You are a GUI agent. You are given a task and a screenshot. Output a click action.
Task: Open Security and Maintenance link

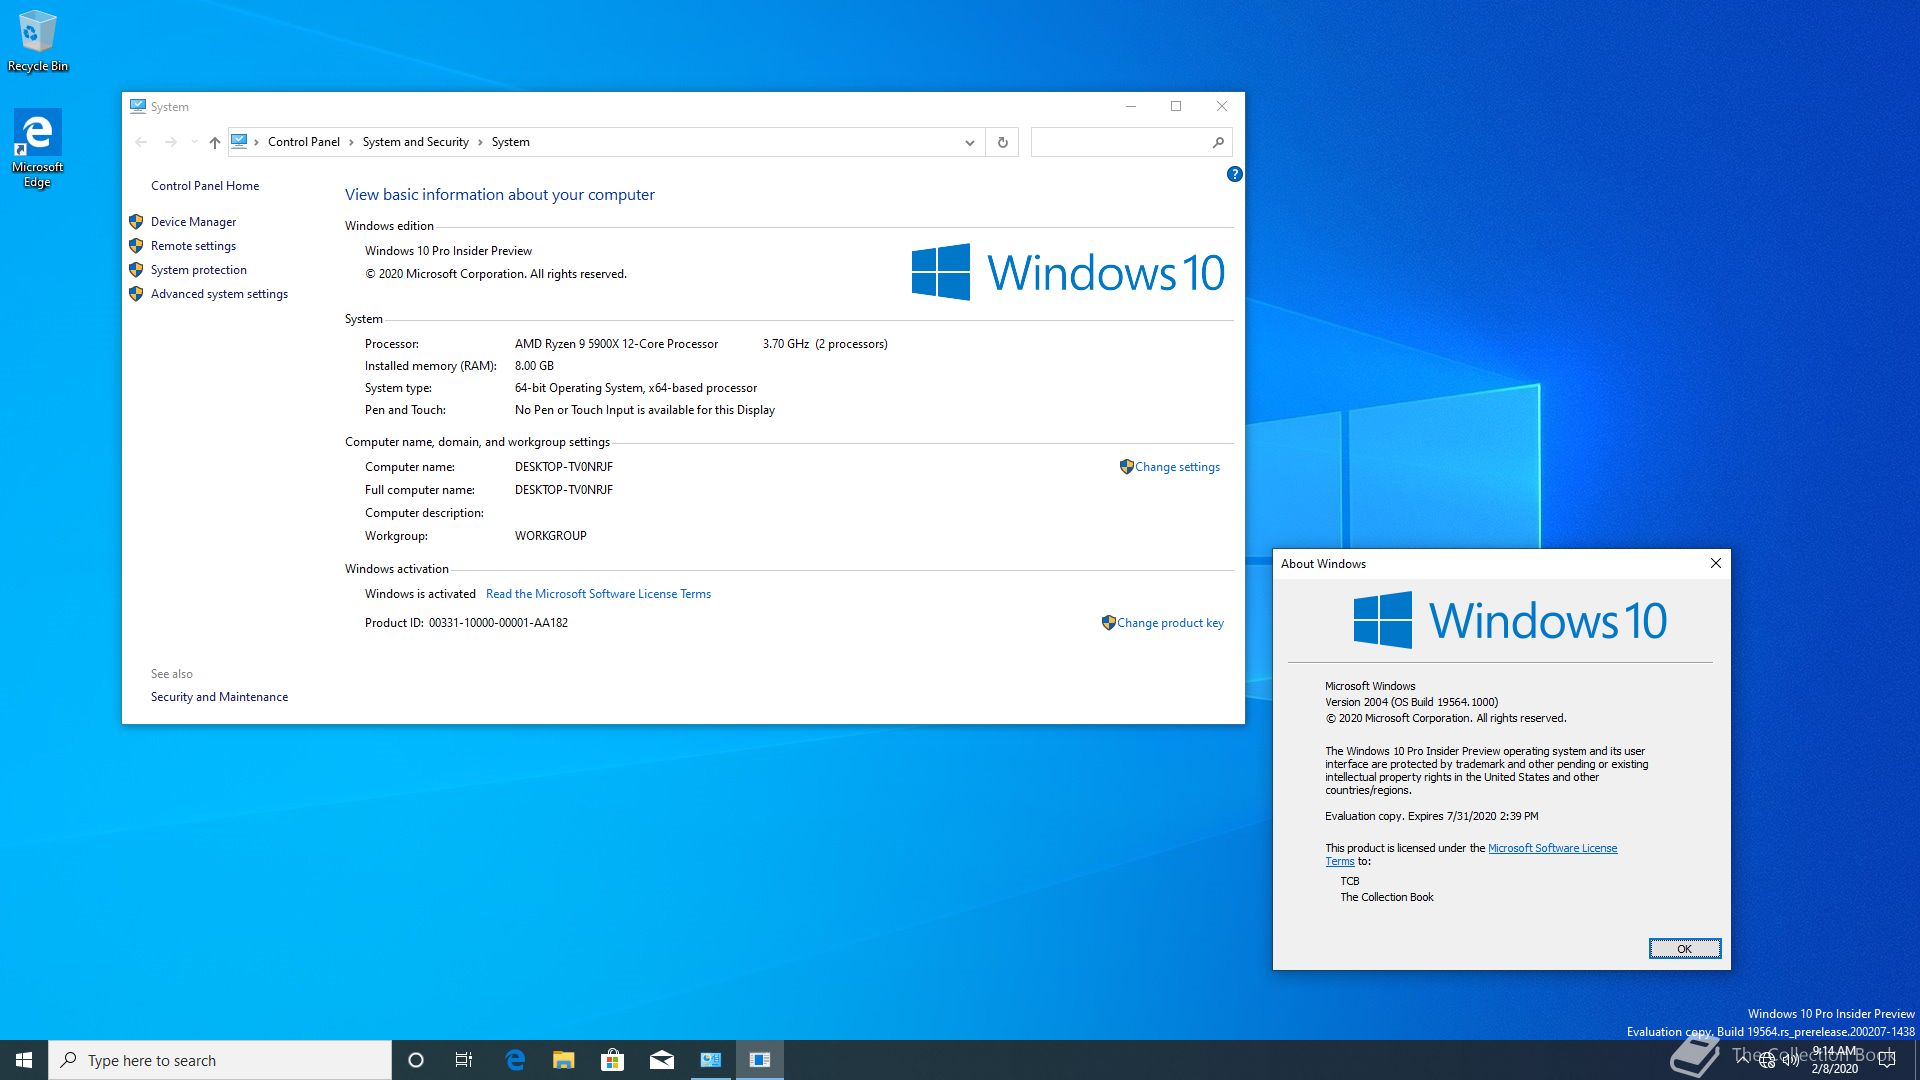219,697
